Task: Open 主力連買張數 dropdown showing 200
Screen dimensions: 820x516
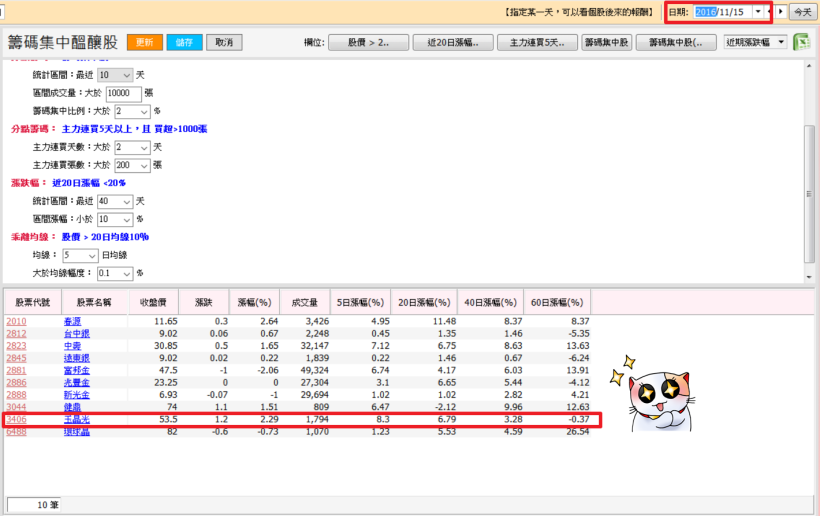Action: coord(132,165)
